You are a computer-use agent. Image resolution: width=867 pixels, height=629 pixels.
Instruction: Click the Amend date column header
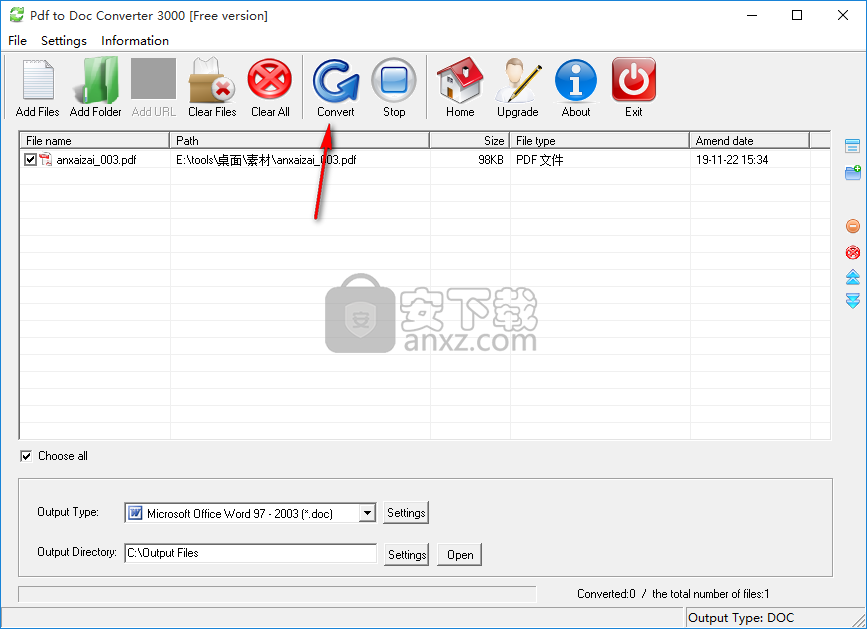coord(749,140)
